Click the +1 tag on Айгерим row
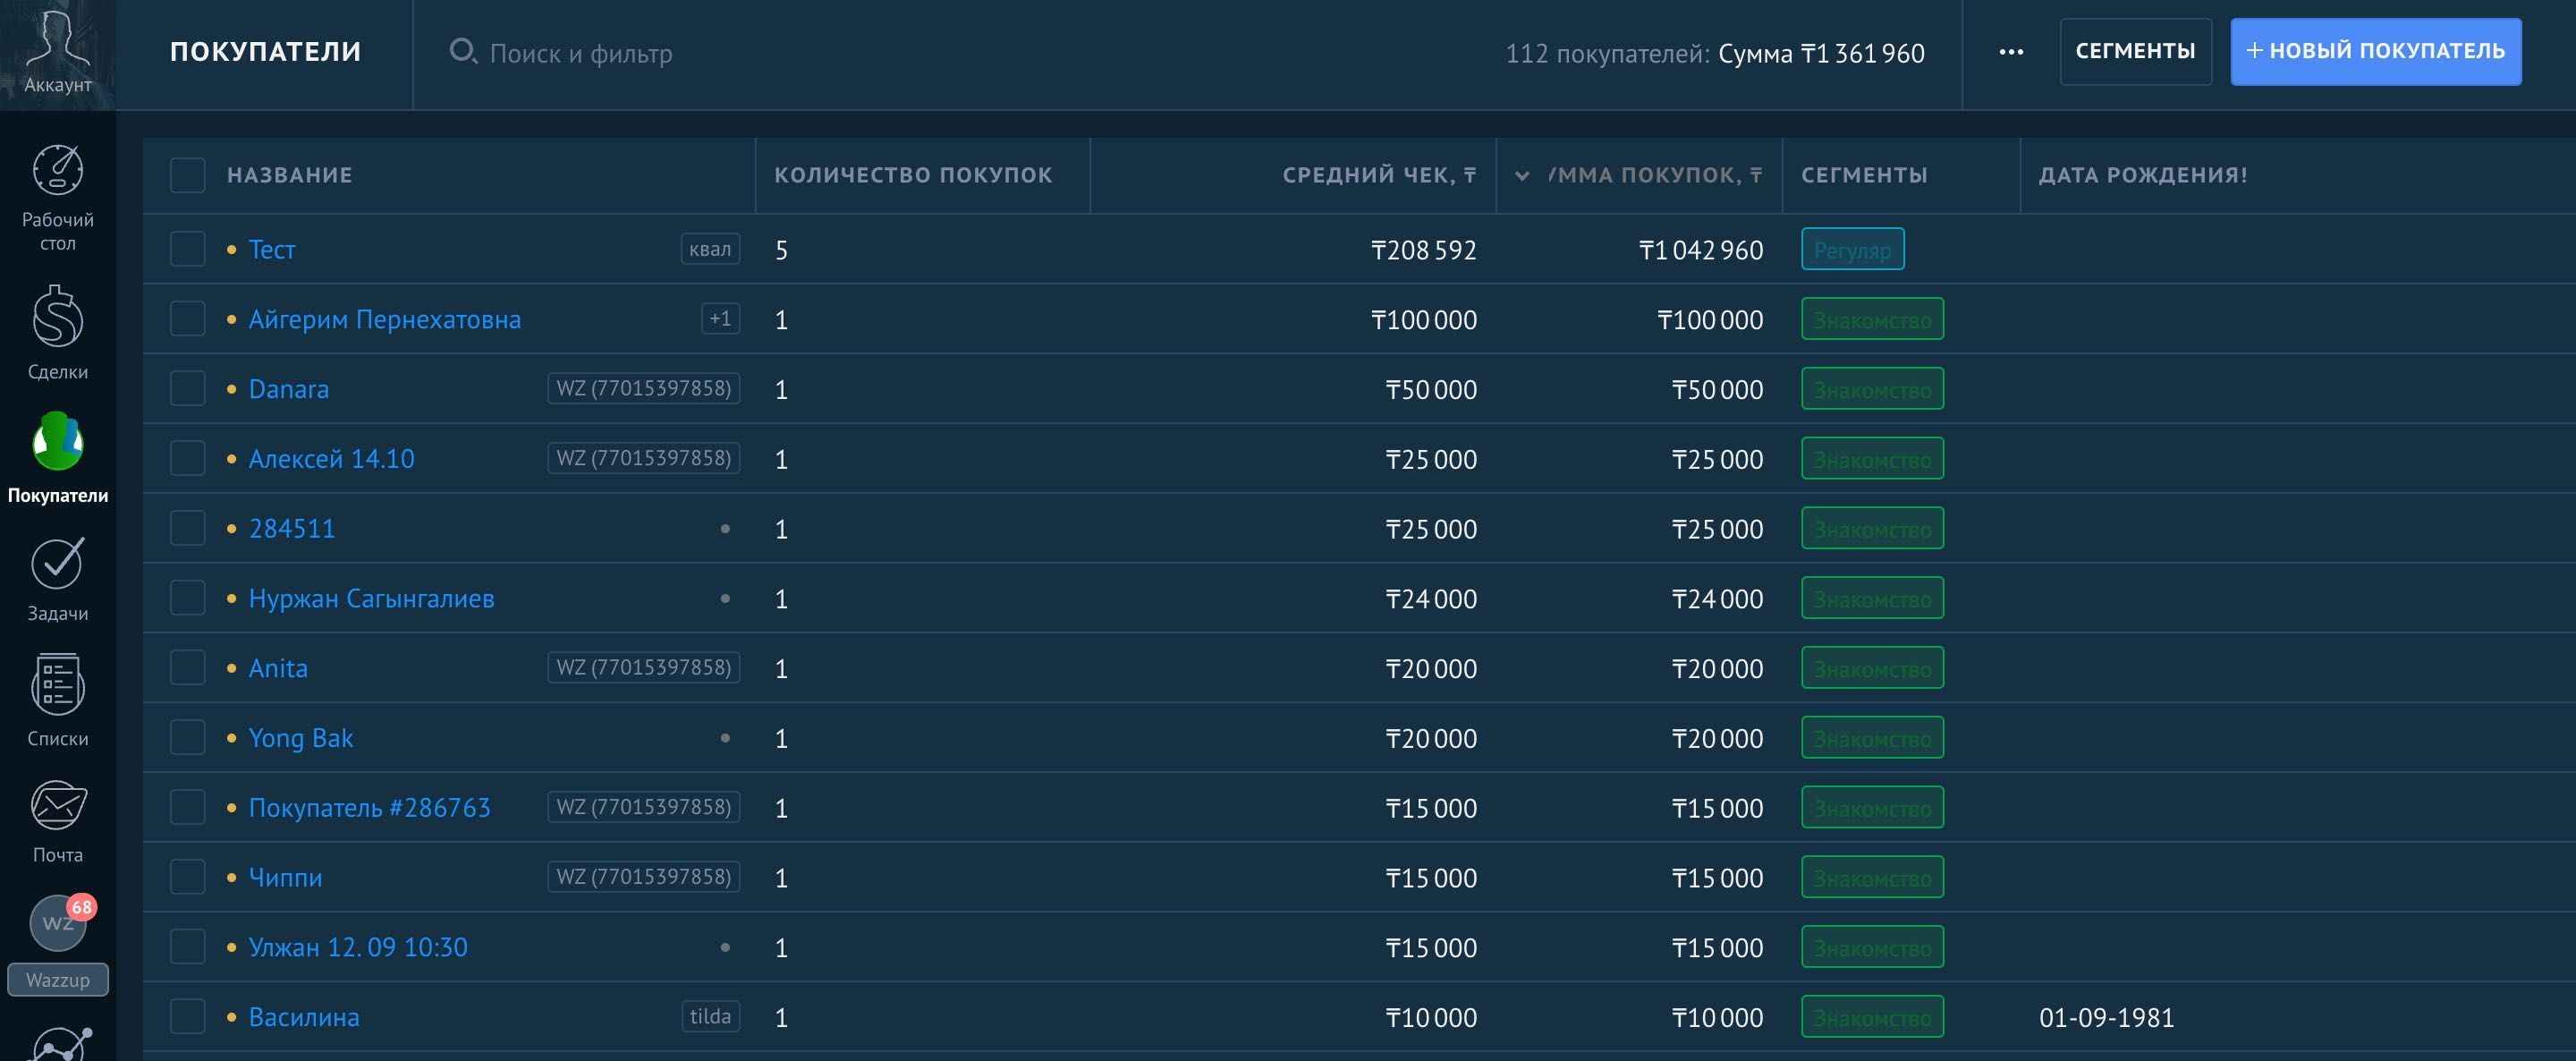 720,319
